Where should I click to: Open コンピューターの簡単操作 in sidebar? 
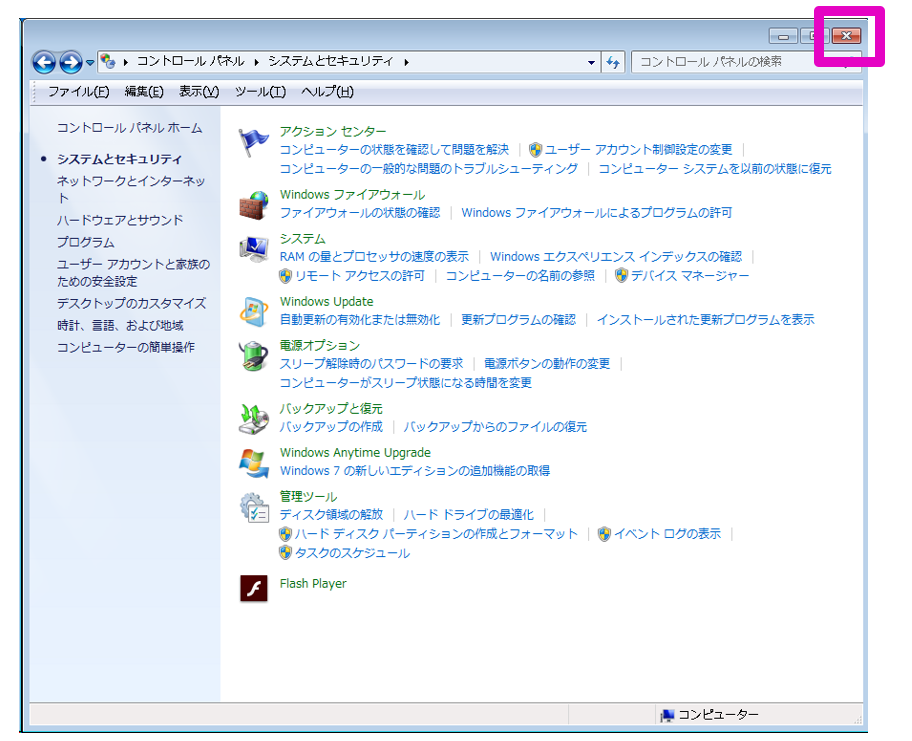(x=126, y=347)
